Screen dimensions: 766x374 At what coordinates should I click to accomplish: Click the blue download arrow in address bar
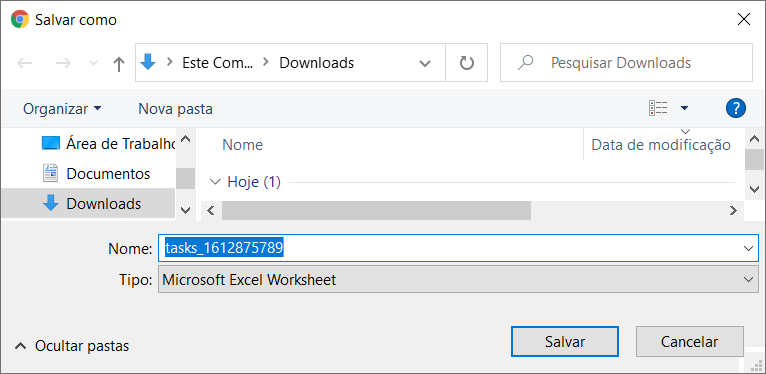pyautogui.click(x=147, y=62)
